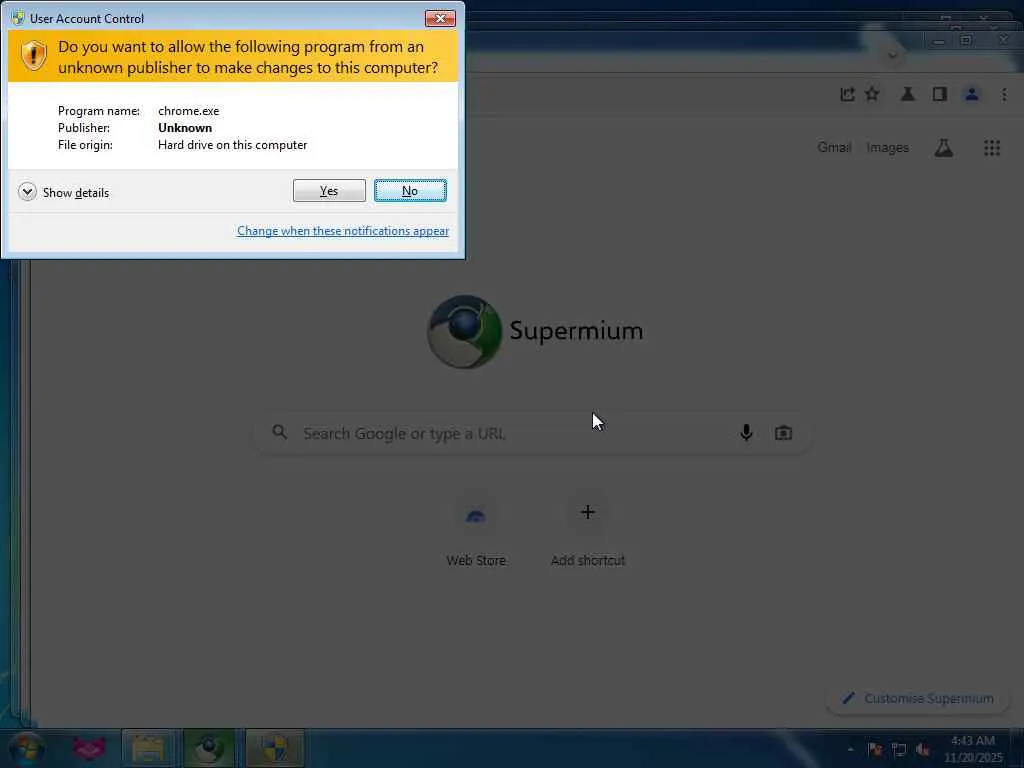Click the Search Google or type a URL box

532,433
